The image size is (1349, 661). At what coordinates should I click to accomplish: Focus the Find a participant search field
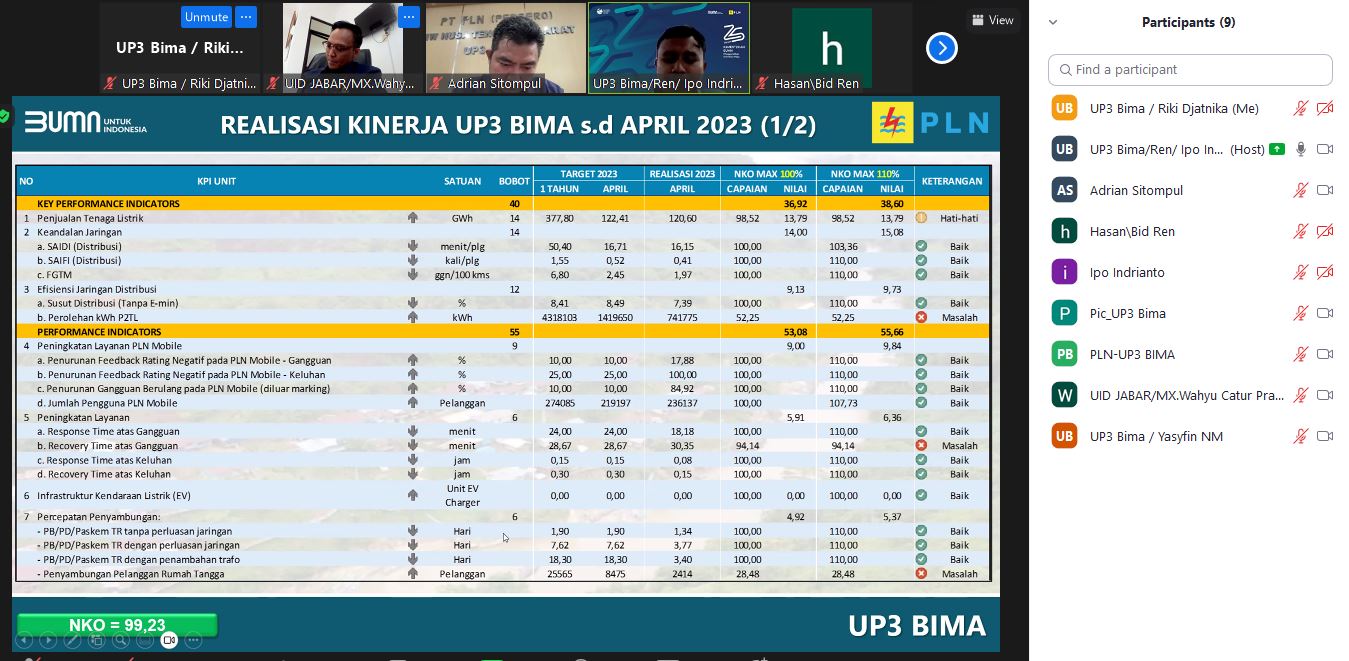click(x=1190, y=70)
